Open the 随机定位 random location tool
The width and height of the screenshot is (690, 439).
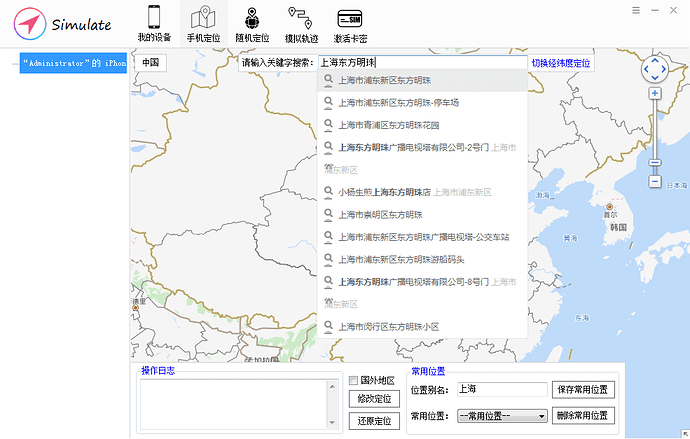click(x=252, y=25)
